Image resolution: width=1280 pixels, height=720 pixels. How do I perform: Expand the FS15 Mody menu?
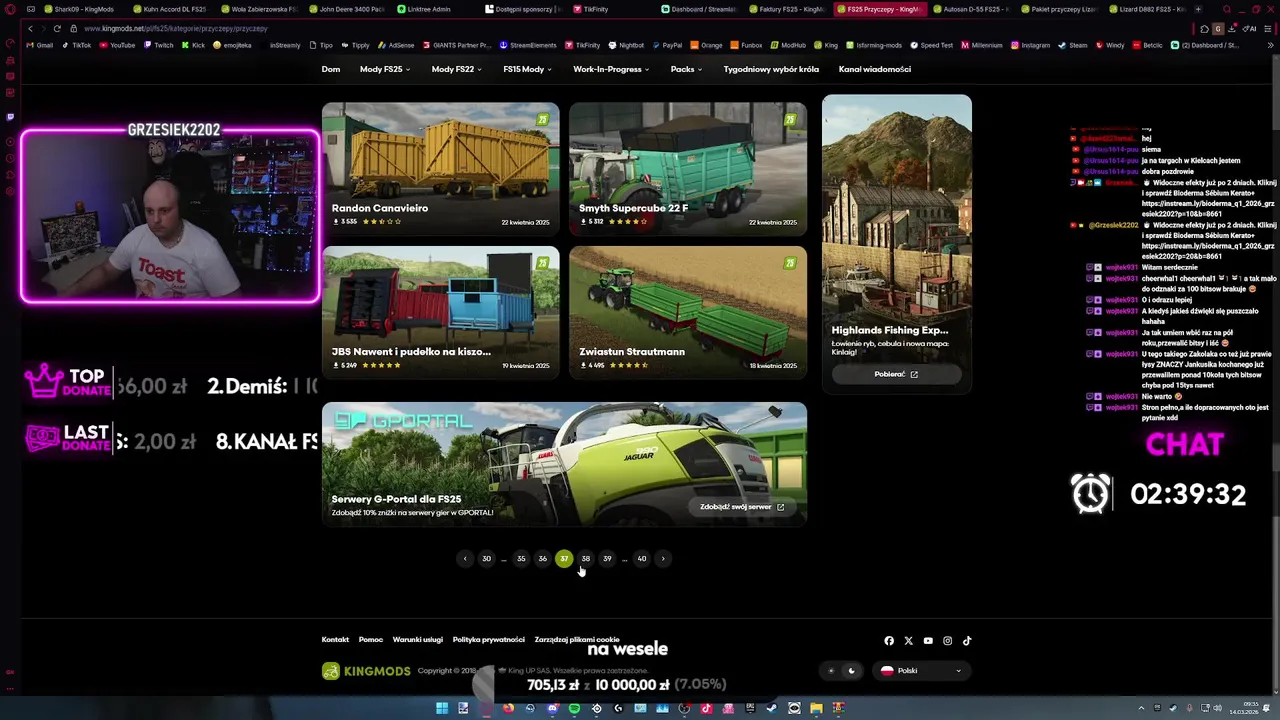point(528,69)
